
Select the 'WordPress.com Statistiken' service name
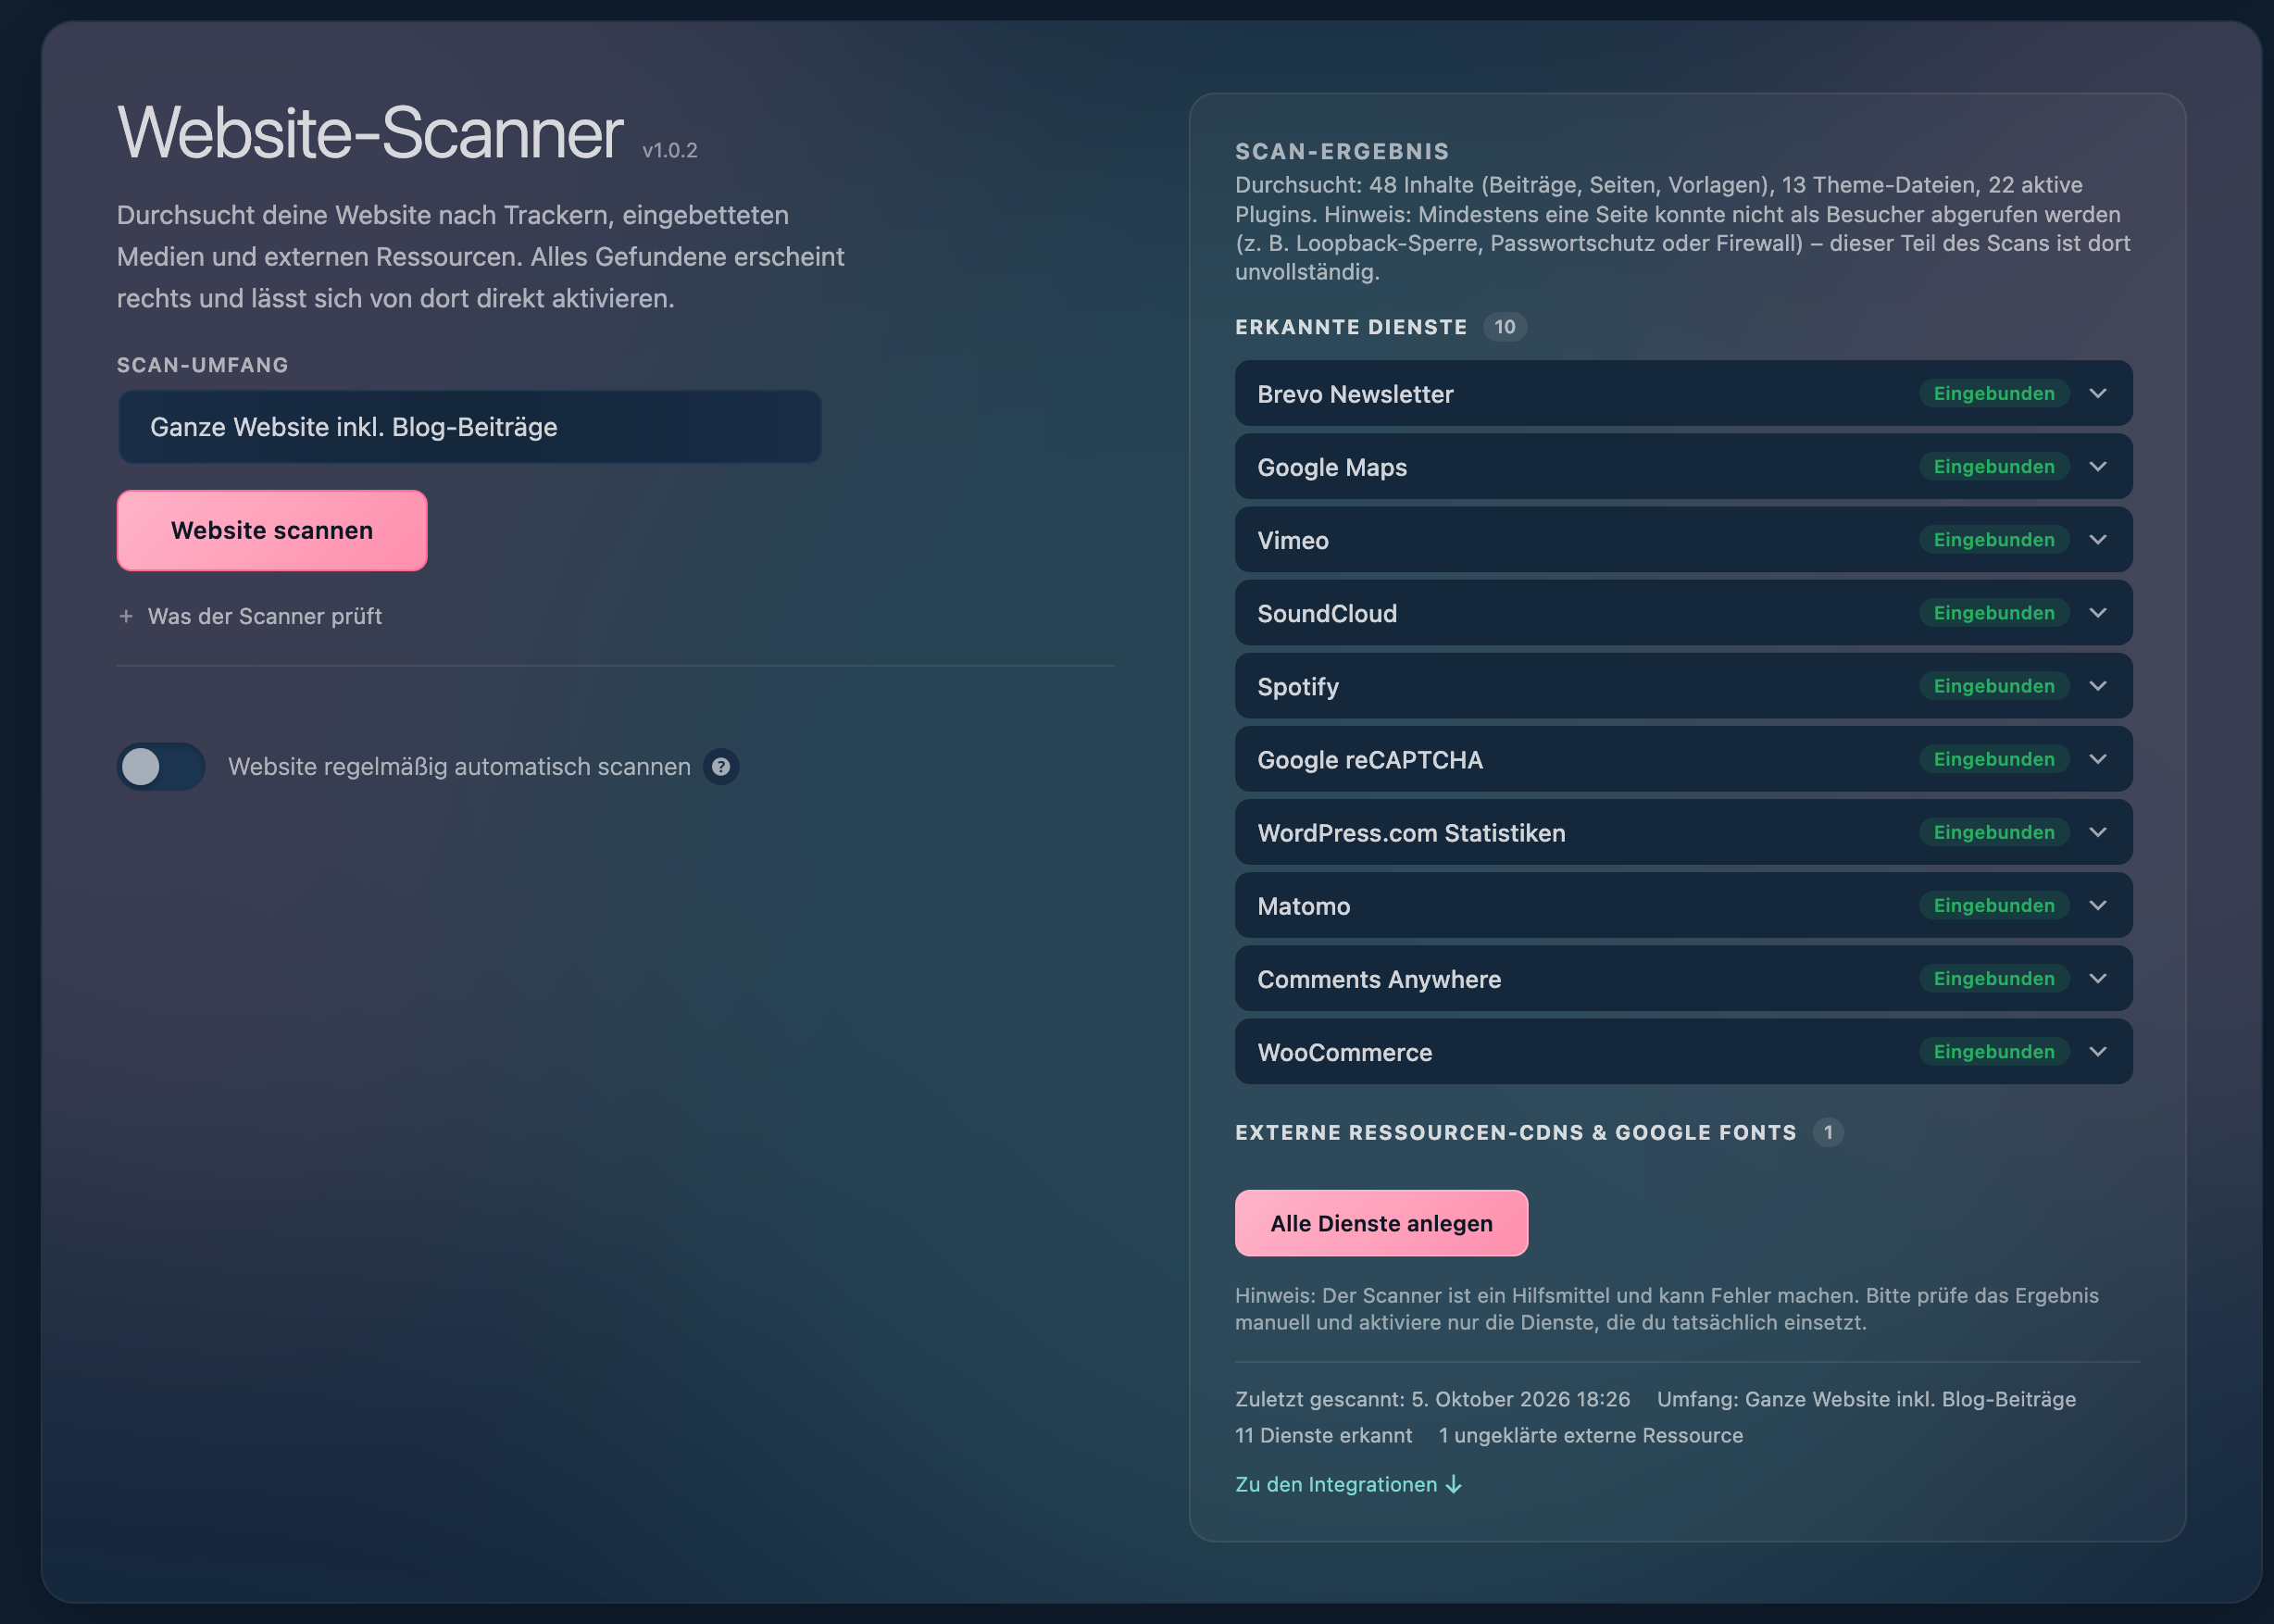[x=1411, y=833]
